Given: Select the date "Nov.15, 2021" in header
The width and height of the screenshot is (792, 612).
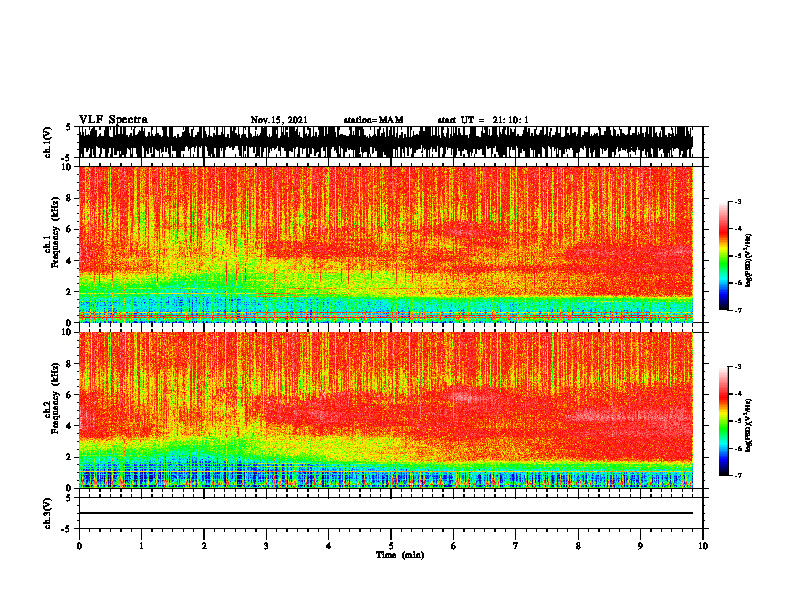Looking at the screenshot, I should tap(279, 120).
